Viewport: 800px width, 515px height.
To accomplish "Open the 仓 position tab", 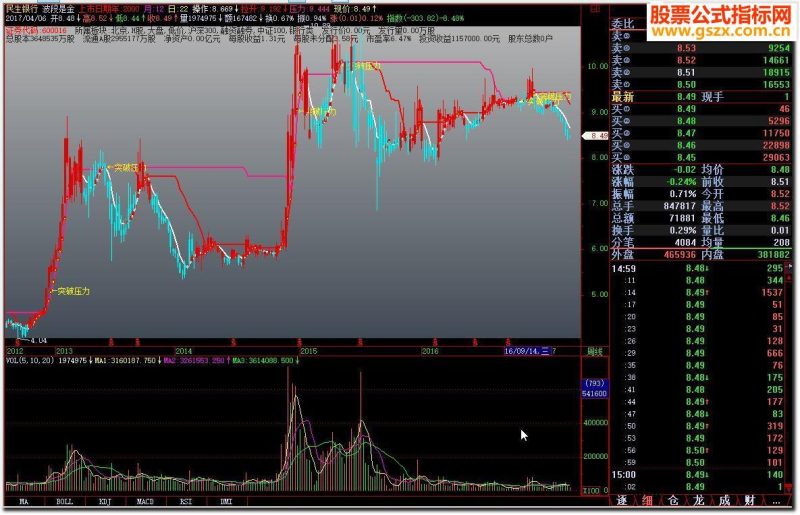I will 673,501.
